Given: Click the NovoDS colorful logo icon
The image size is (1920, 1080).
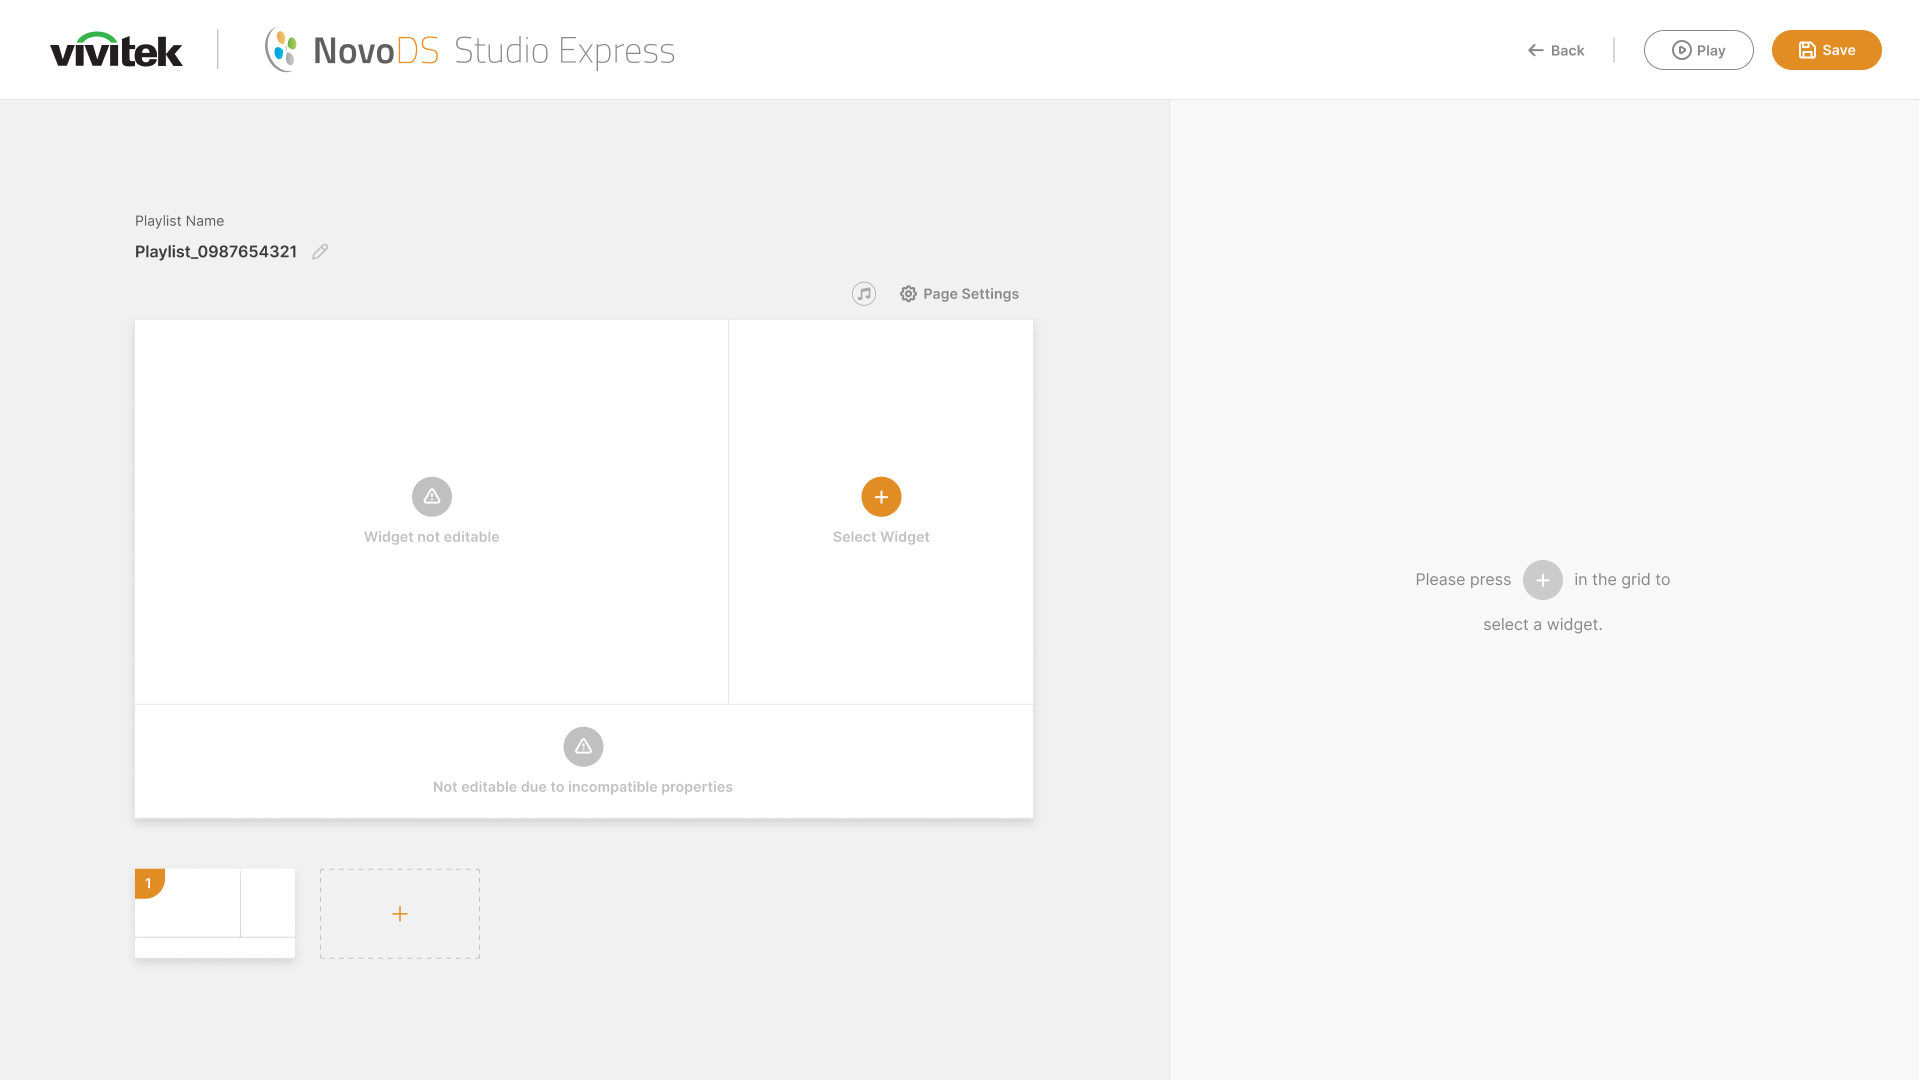Looking at the screenshot, I should coord(281,50).
